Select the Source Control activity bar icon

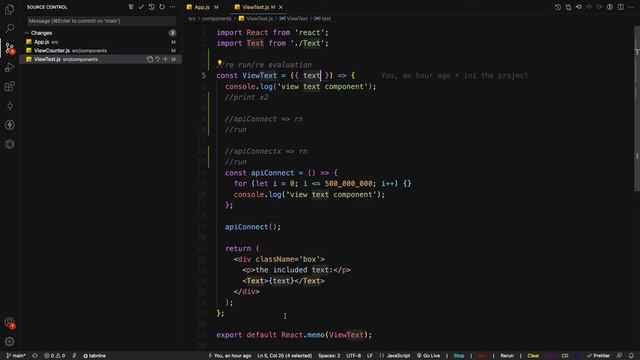click(10, 48)
